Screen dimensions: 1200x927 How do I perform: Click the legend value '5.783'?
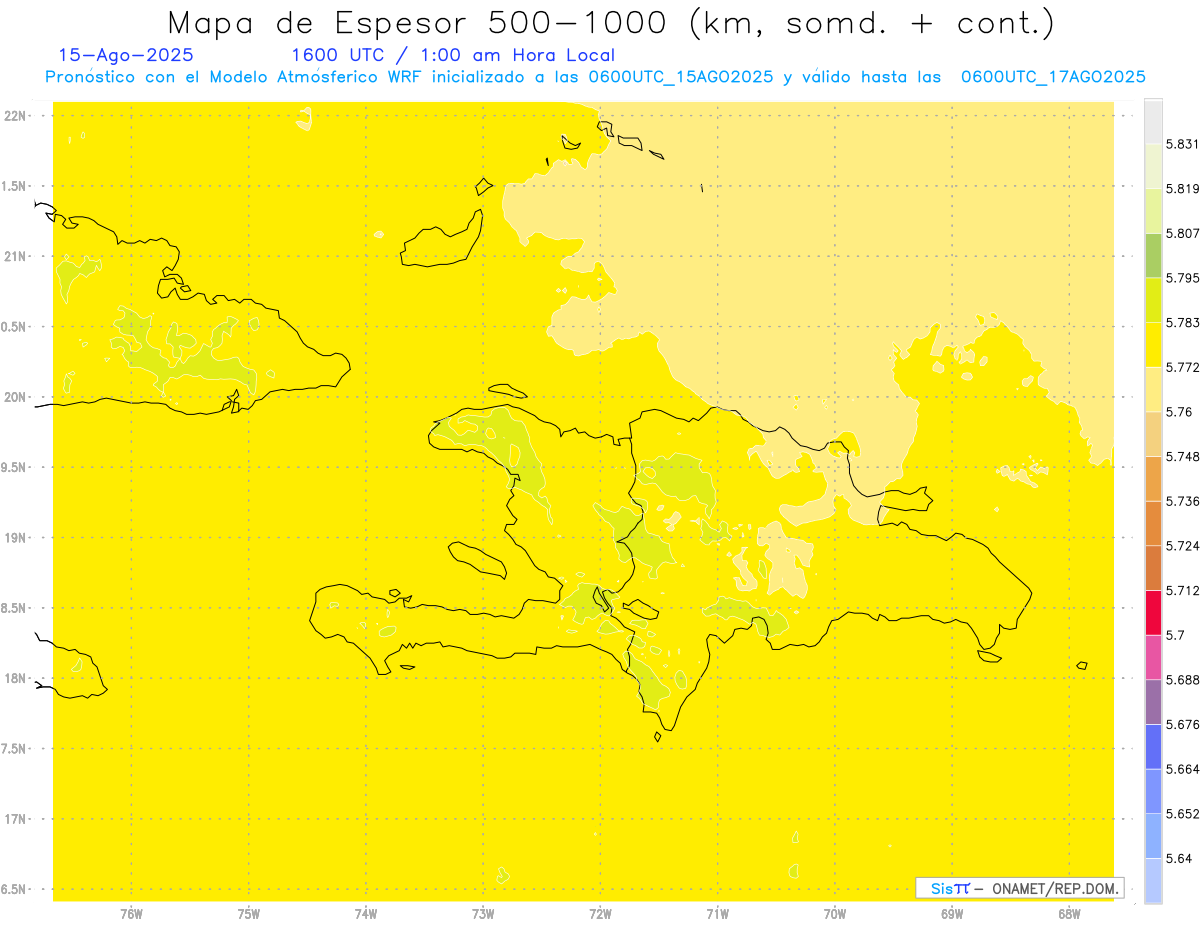[x=1182, y=323]
